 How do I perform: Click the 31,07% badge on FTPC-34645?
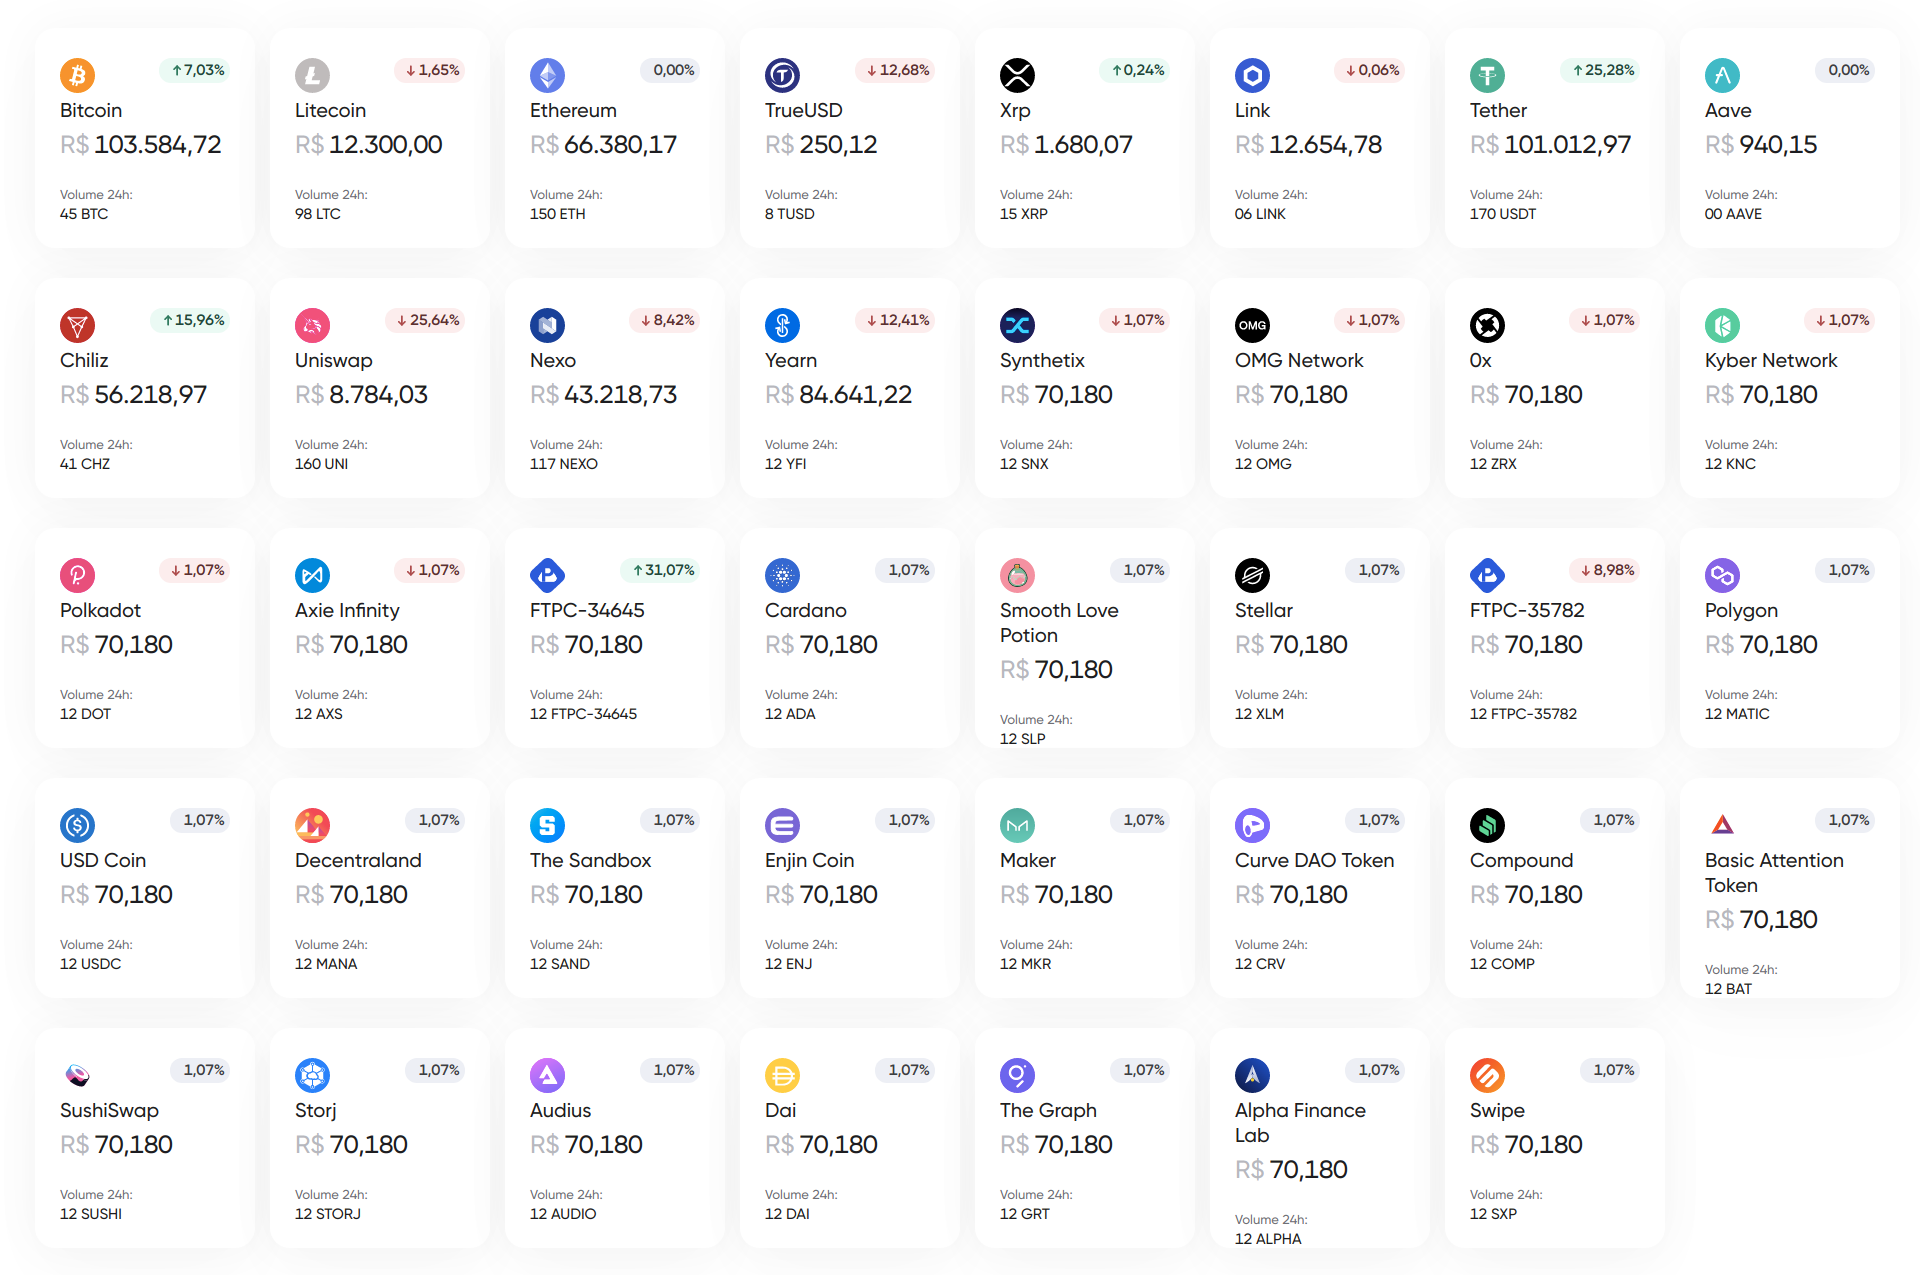(x=660, y=570)
